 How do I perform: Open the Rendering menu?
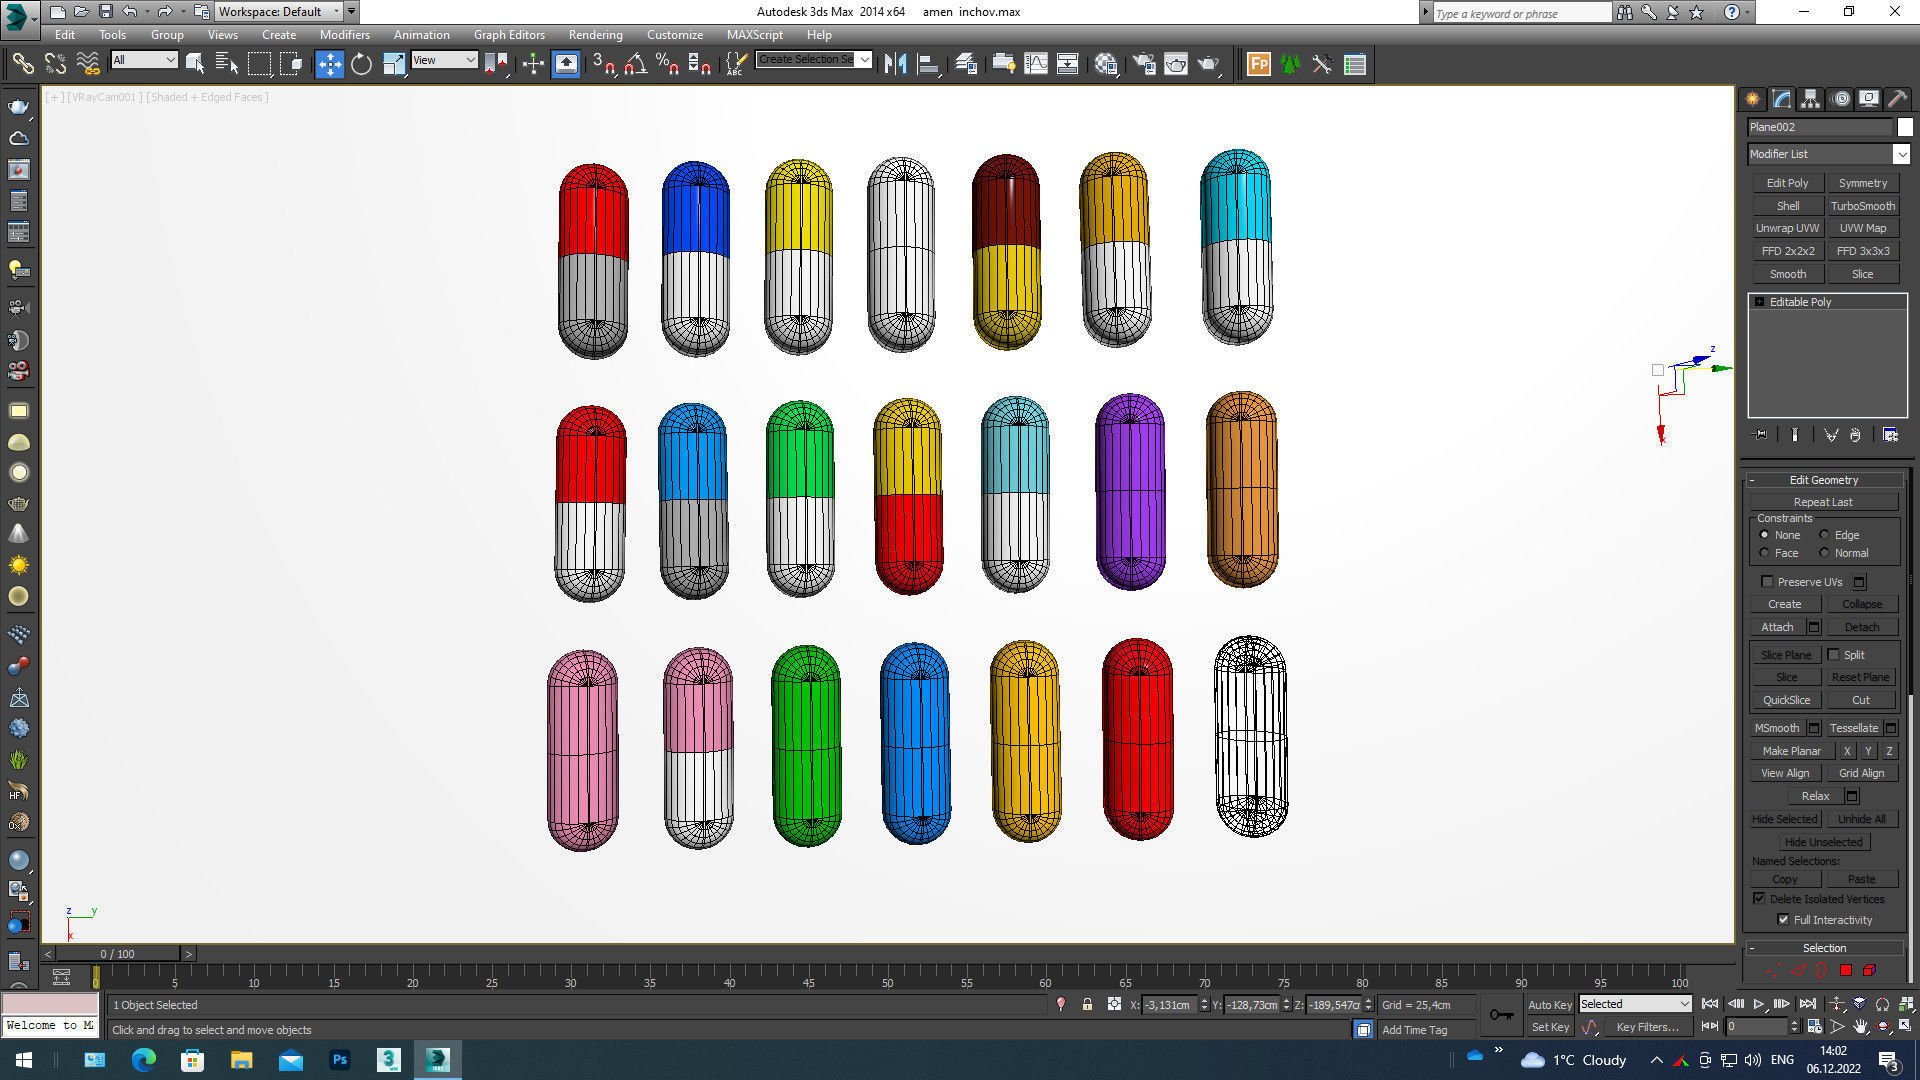[595, 34]
